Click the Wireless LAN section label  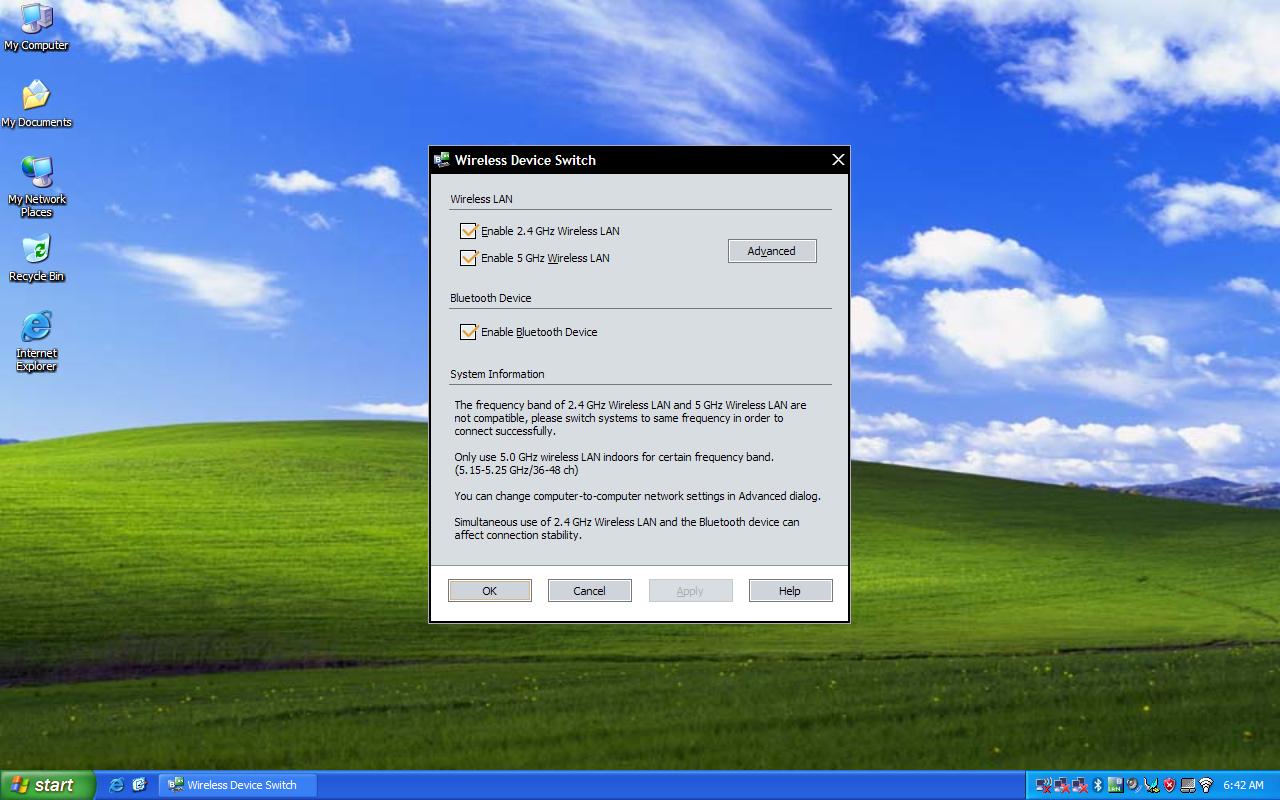(481, 199)
